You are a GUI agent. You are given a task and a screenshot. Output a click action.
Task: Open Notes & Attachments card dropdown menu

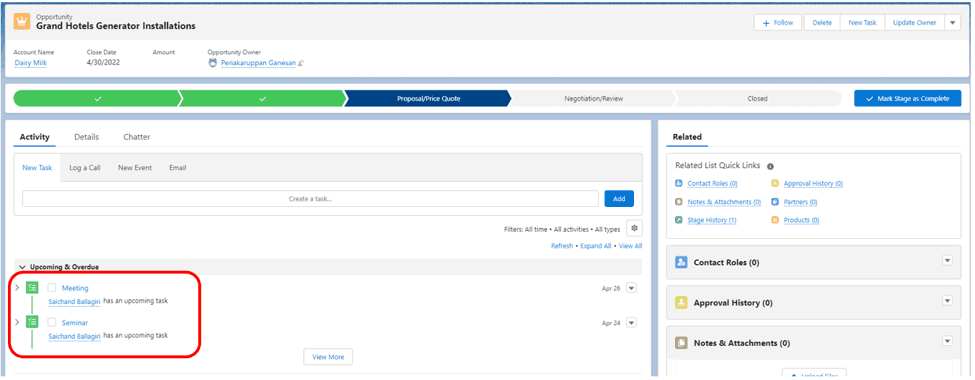click(947, 341)
